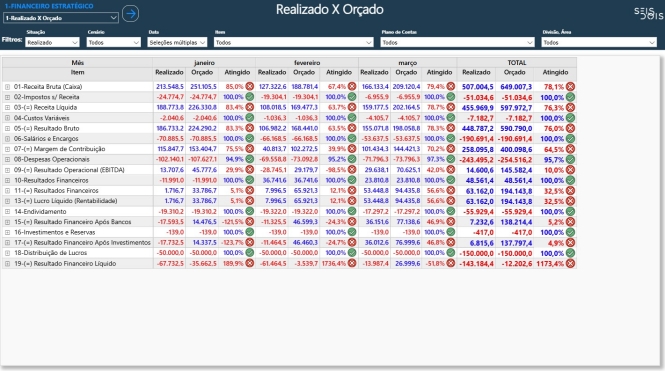
Task: Click red X icon for Receita Bruta total
Action: coord(570,86)
